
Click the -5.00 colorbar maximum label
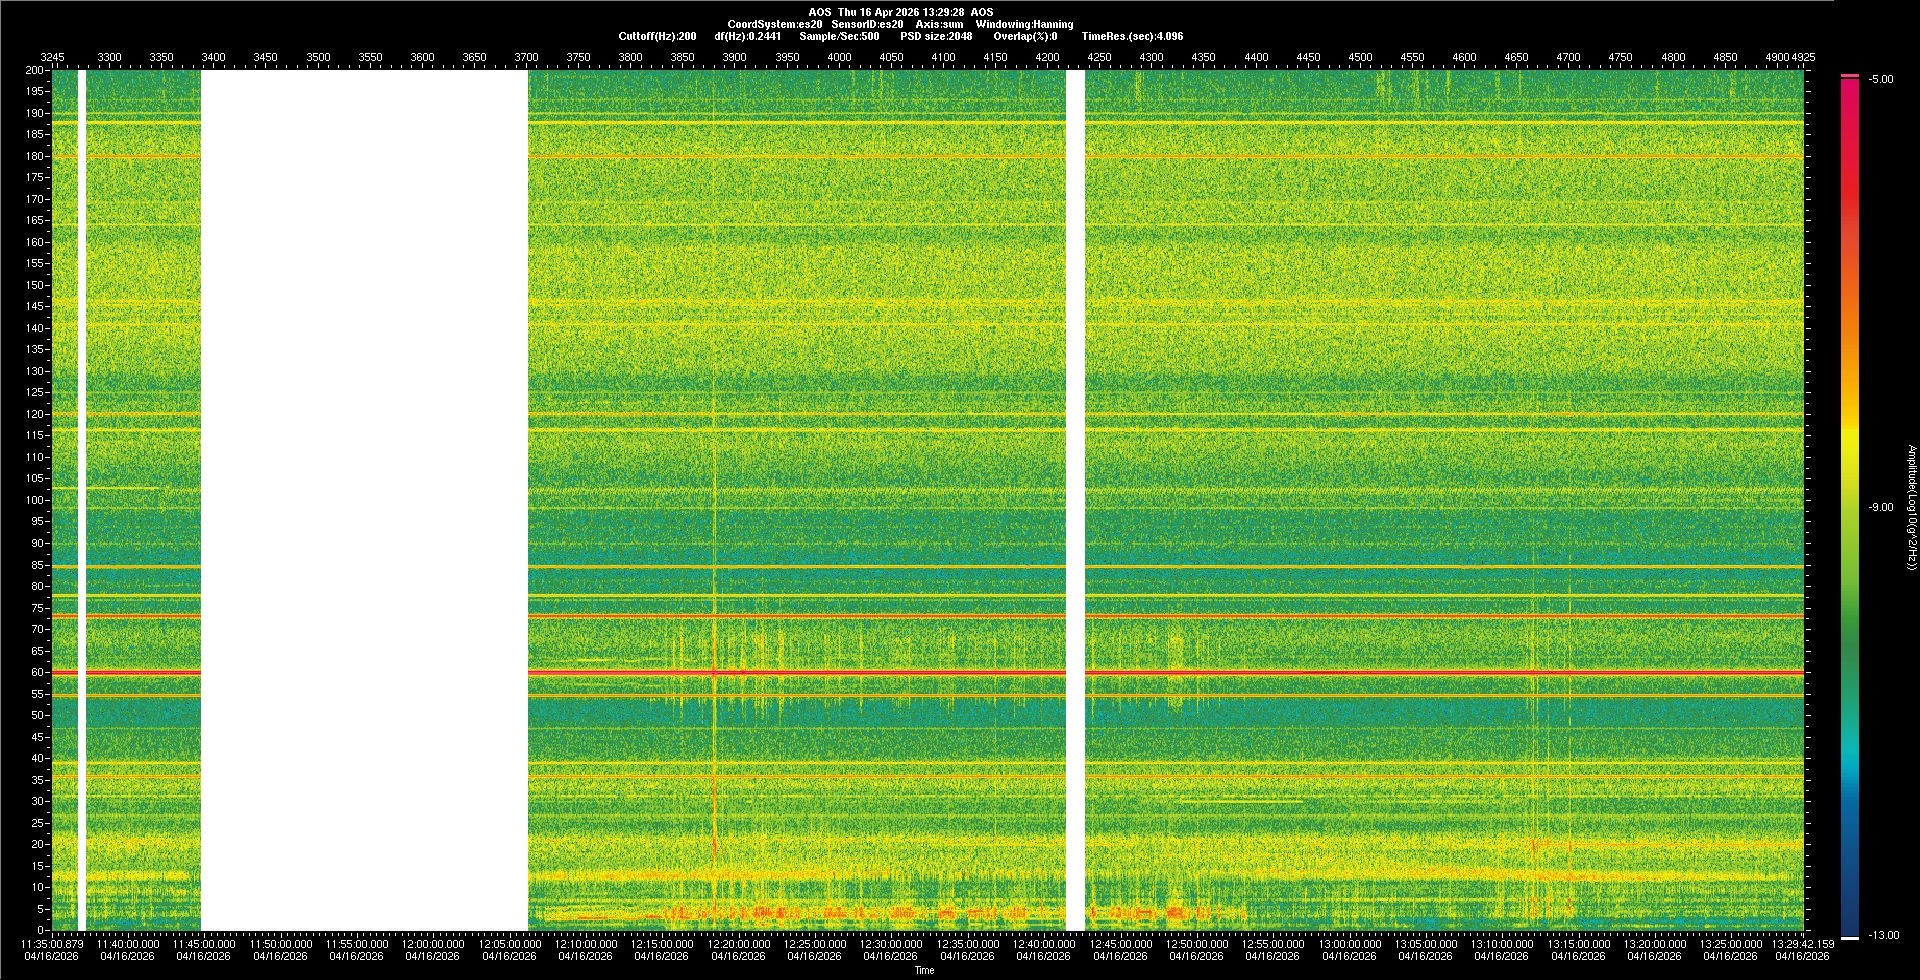coord(1880,79)
